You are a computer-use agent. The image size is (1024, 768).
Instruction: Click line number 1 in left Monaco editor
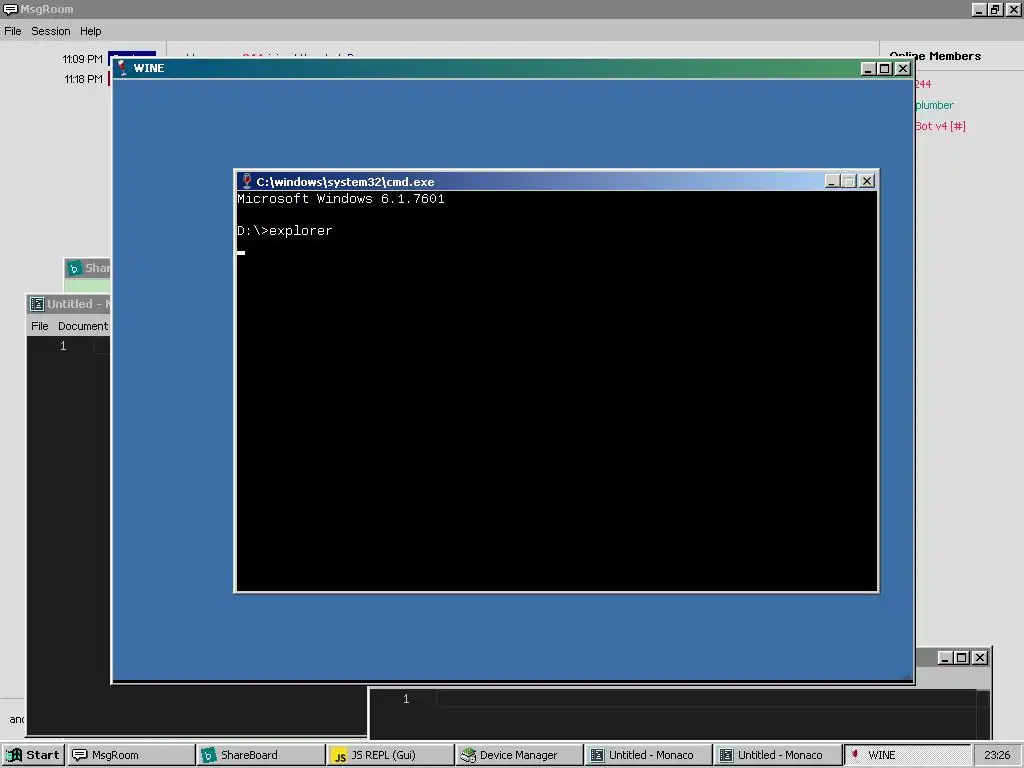[63, 345]
